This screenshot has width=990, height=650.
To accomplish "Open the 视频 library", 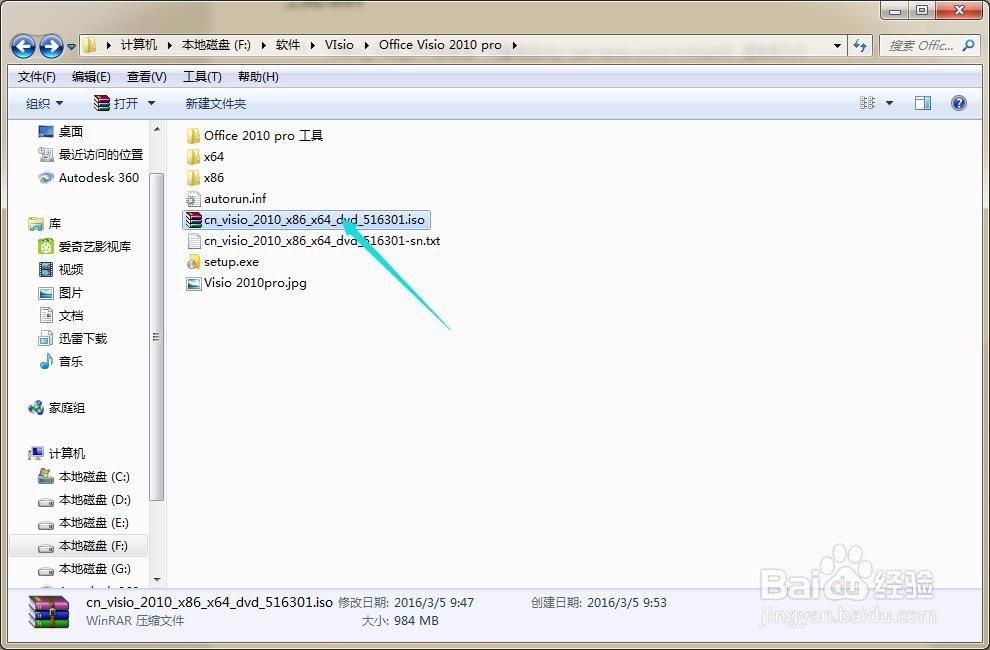I will [x=61, y=270].
